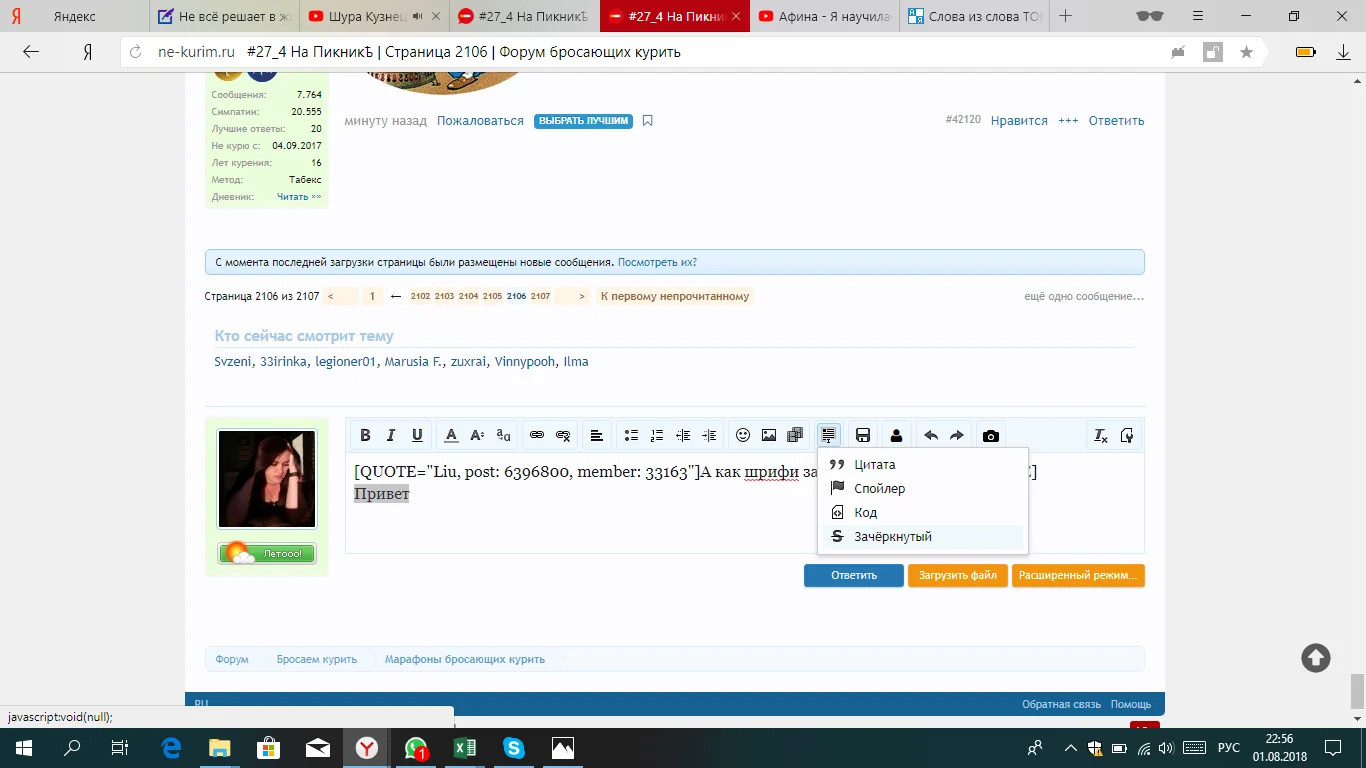Viewport: 1366px width, 768px height.
Task: Click the +++ link on the post
Action: click(x=1068, y=121)
